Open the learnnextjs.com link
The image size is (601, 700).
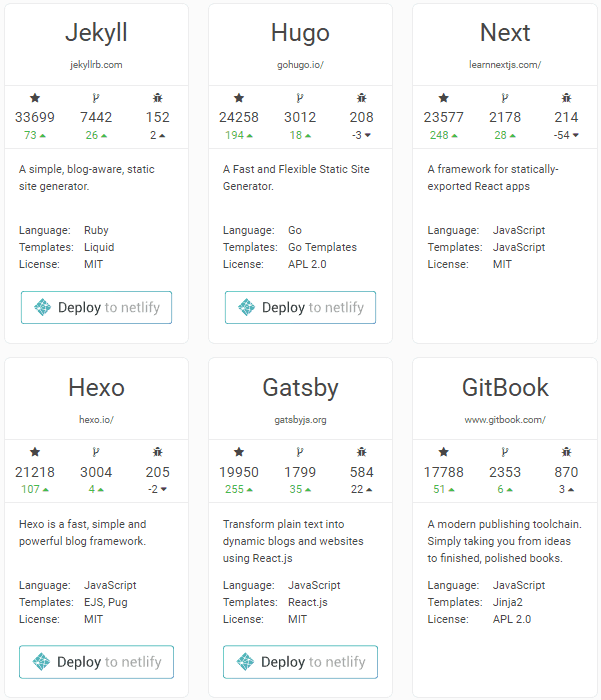505,64
